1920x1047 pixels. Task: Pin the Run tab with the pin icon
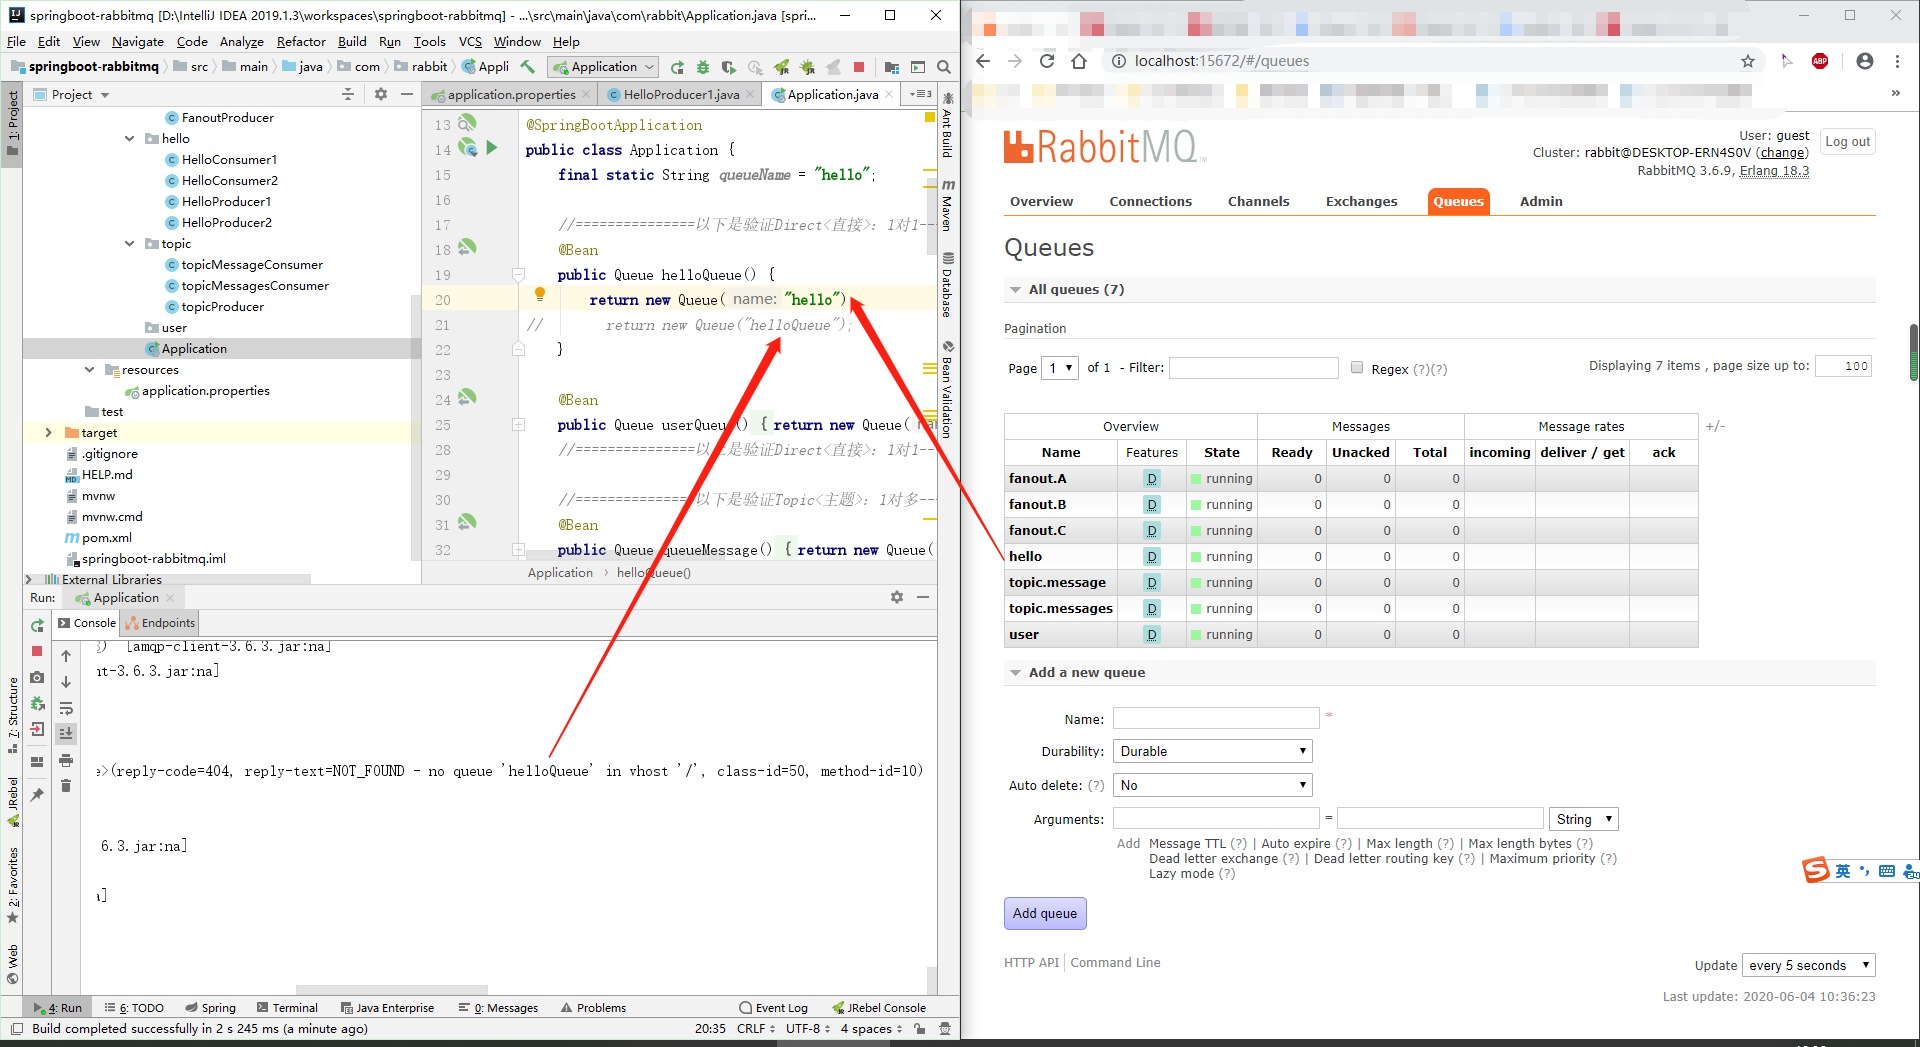tap(37, 792)
